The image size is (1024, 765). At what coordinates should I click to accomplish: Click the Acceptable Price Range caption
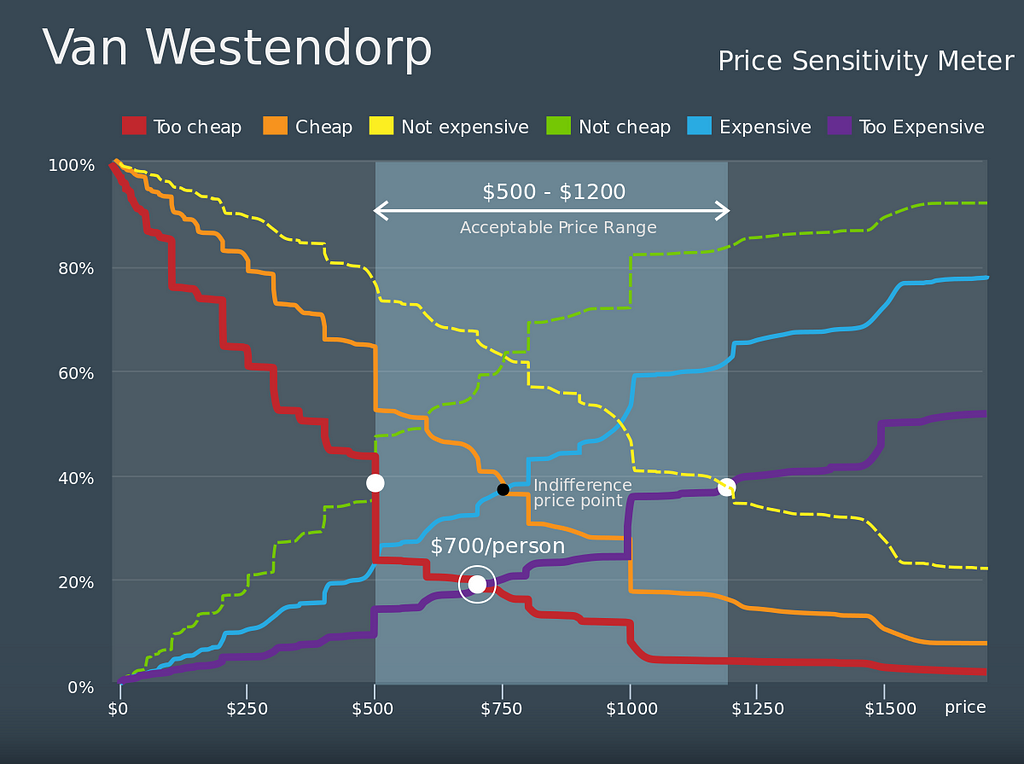coord(558,227)
